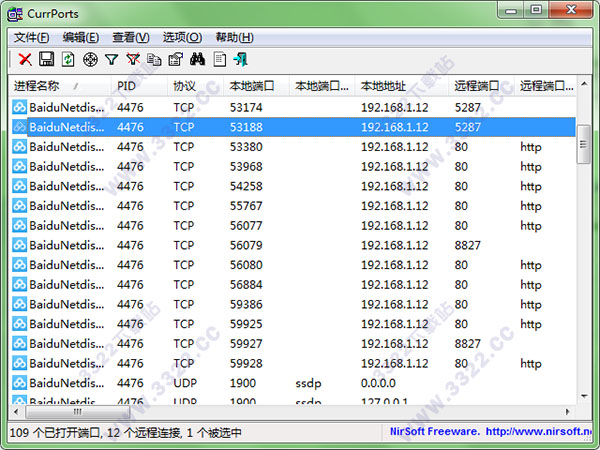
Task: Select the highlighted row with port 53188
Action: (293, 127)
